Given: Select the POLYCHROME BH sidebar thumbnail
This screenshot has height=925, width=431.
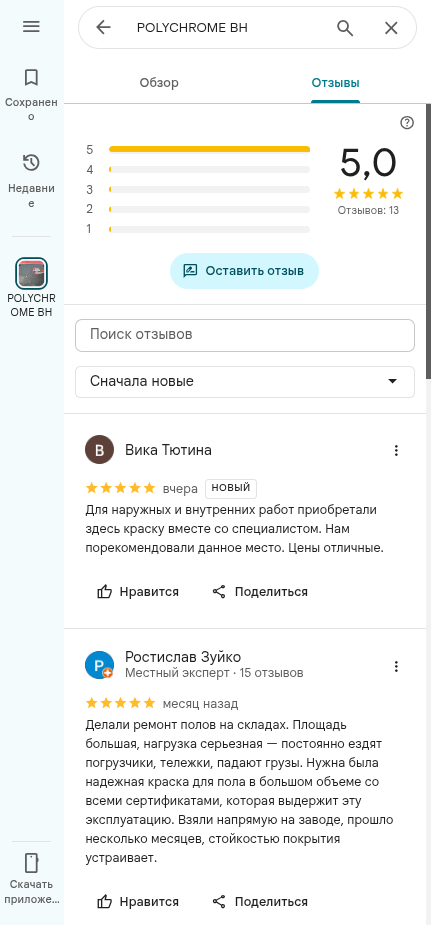Looking at the screenshot, I should point(31,274).
